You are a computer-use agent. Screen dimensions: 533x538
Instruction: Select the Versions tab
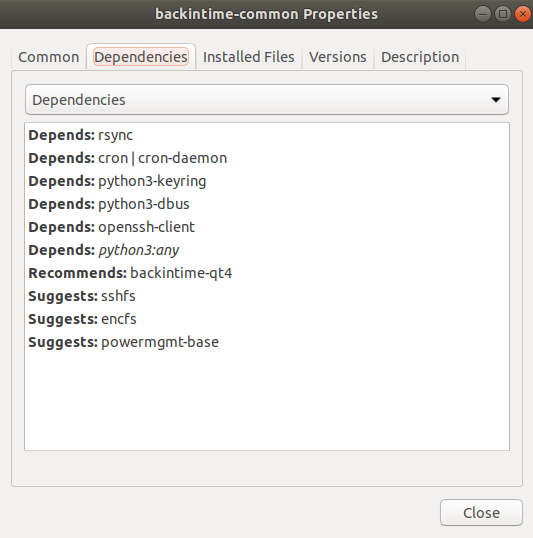click(x=337, y=57)
